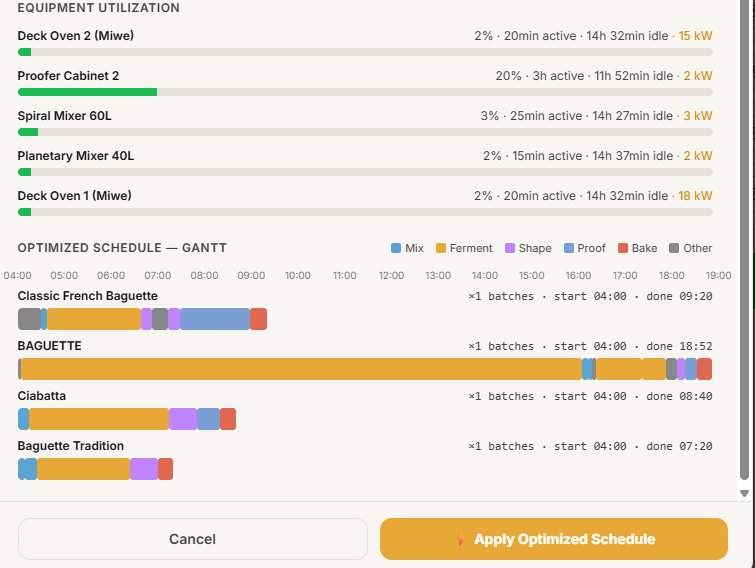Click the Proof legend color swatch
755x568 pixels.
pos(569,248)
